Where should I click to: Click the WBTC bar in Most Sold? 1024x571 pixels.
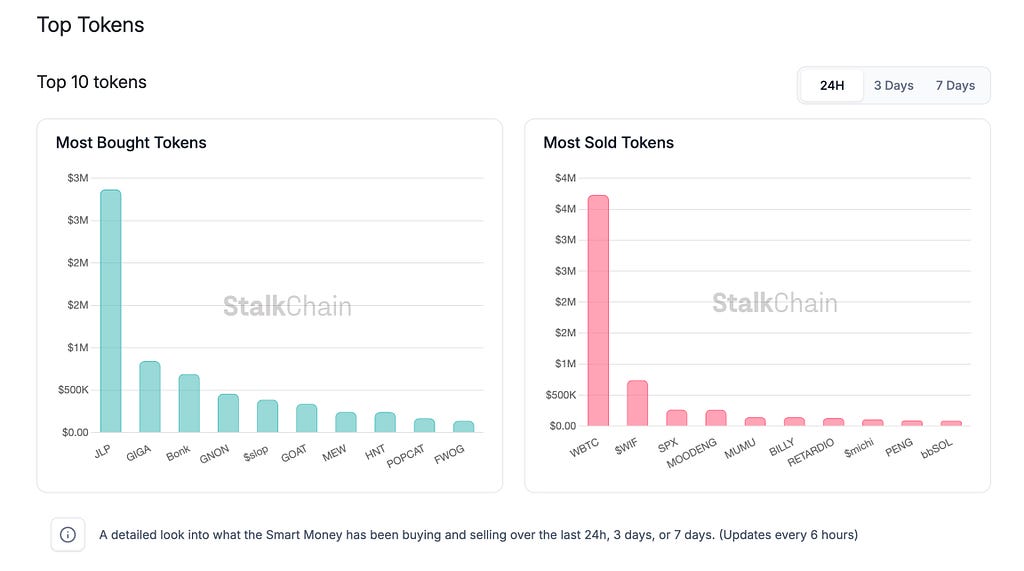(x=598, y=310)
